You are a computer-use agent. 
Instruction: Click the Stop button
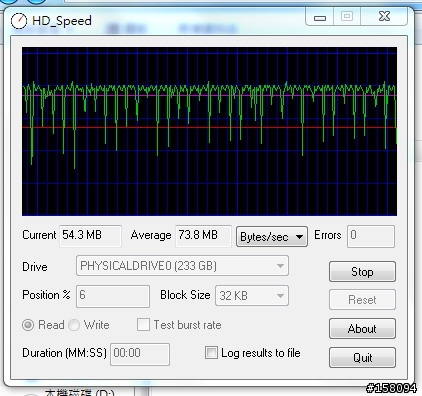[x=362, y=272]
